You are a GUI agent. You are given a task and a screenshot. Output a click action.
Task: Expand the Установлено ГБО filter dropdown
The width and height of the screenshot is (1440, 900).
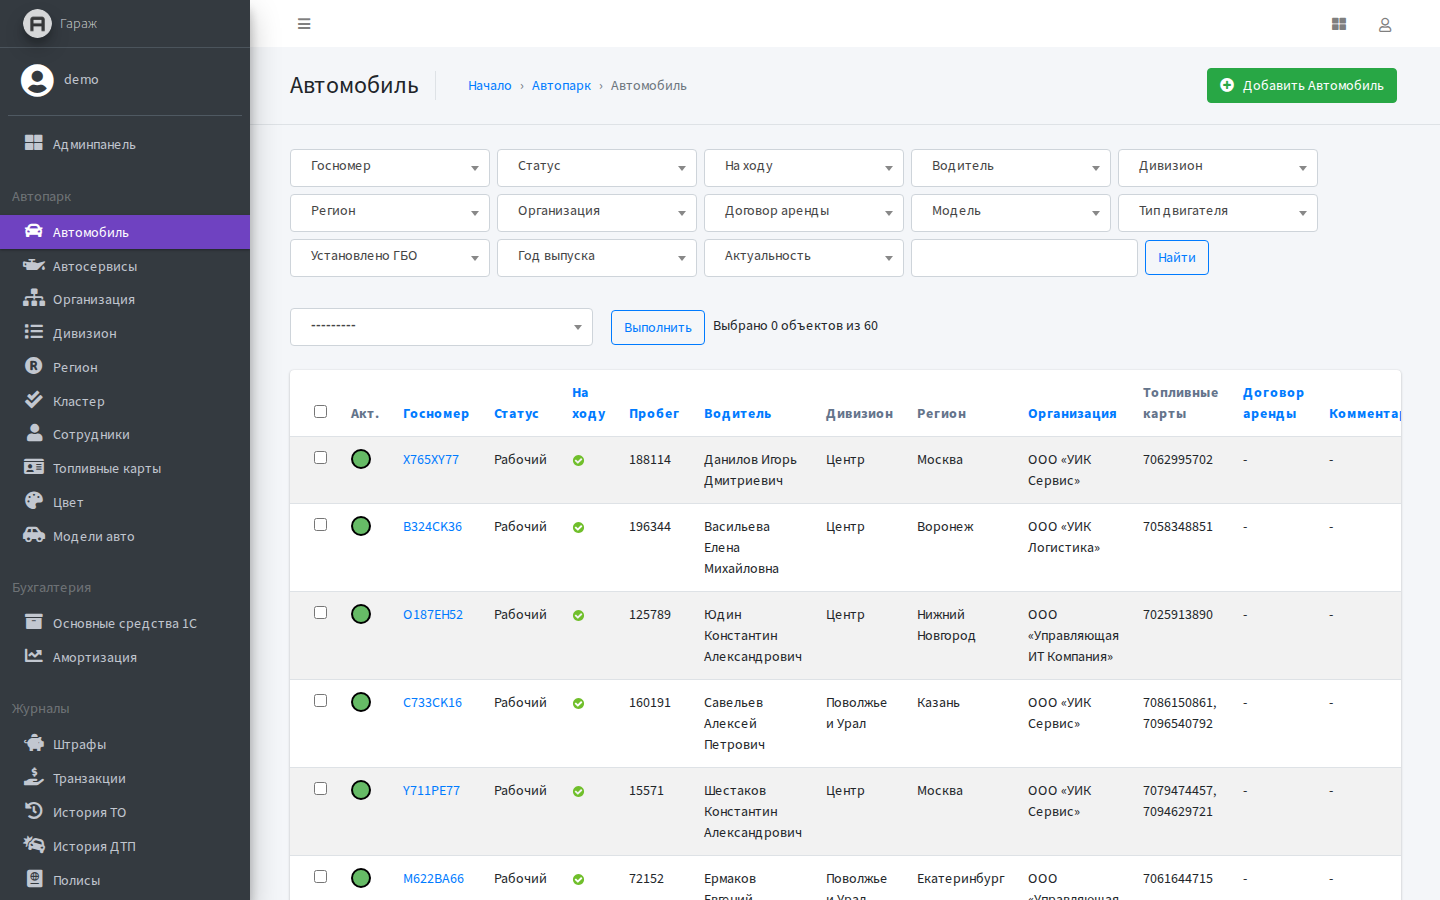(x=390, y=257)
